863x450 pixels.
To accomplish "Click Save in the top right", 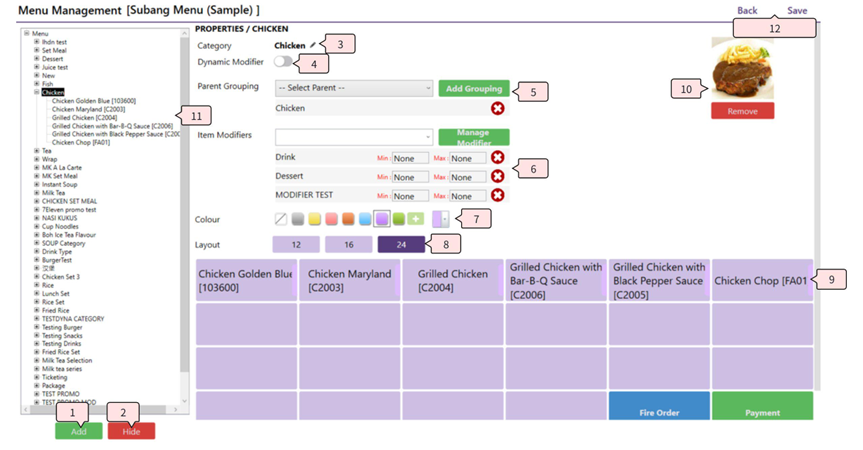I will pos(797,10).
